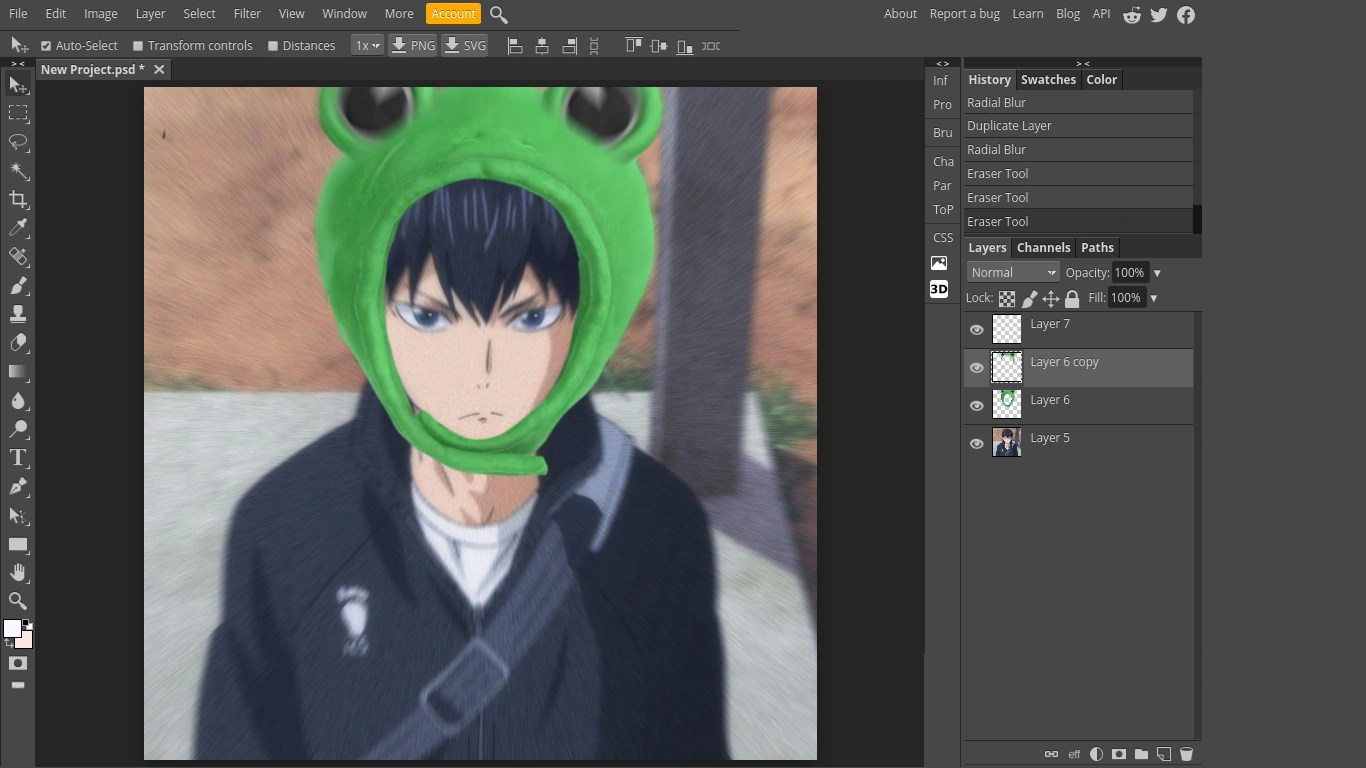1366x768 pixels.
Task: Select the Rectangle shape tool
Action: click(18, 545)
